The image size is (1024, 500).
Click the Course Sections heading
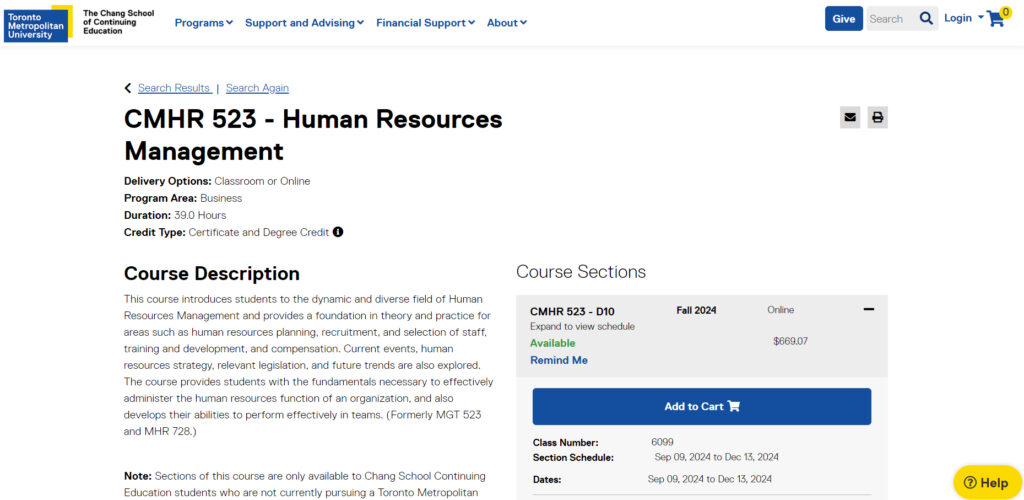click(x=581, y=272)
